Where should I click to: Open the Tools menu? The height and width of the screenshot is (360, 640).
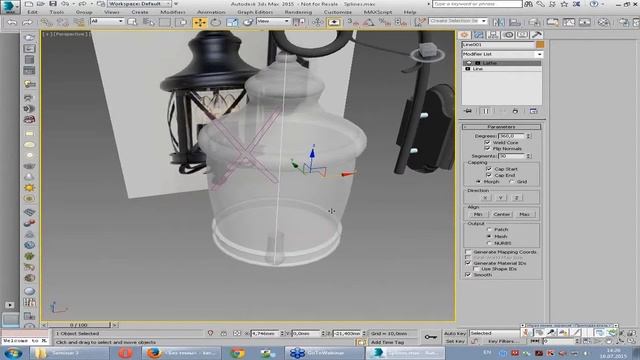click(57, 12)
